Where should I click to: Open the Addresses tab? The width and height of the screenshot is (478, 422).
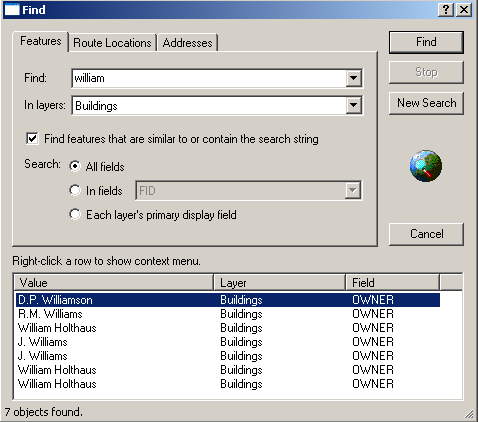187,43
